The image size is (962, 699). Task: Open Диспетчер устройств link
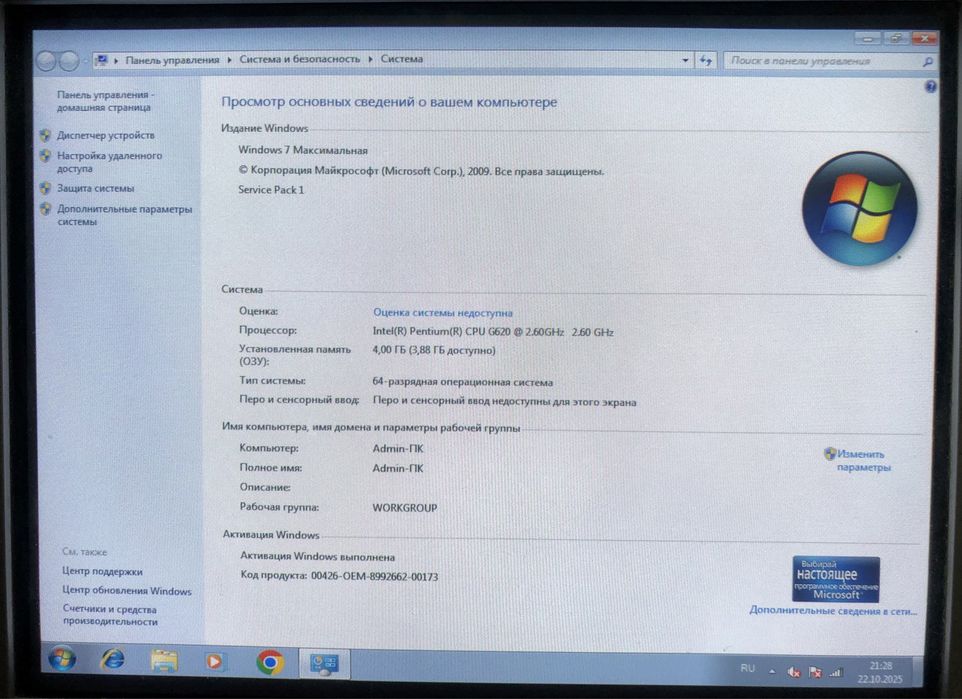click(106, 135)
